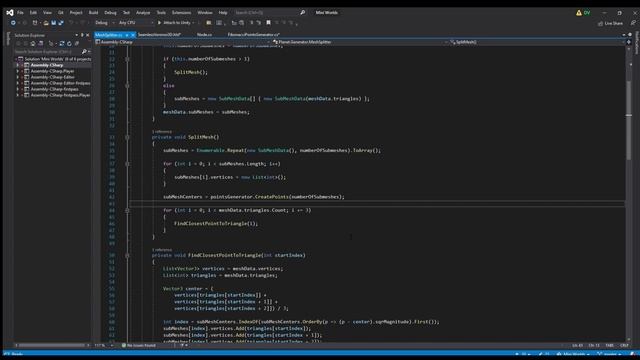Viewport: 640px width, 360px height.
Task: Open the Window menu
Action: point(205,13)
